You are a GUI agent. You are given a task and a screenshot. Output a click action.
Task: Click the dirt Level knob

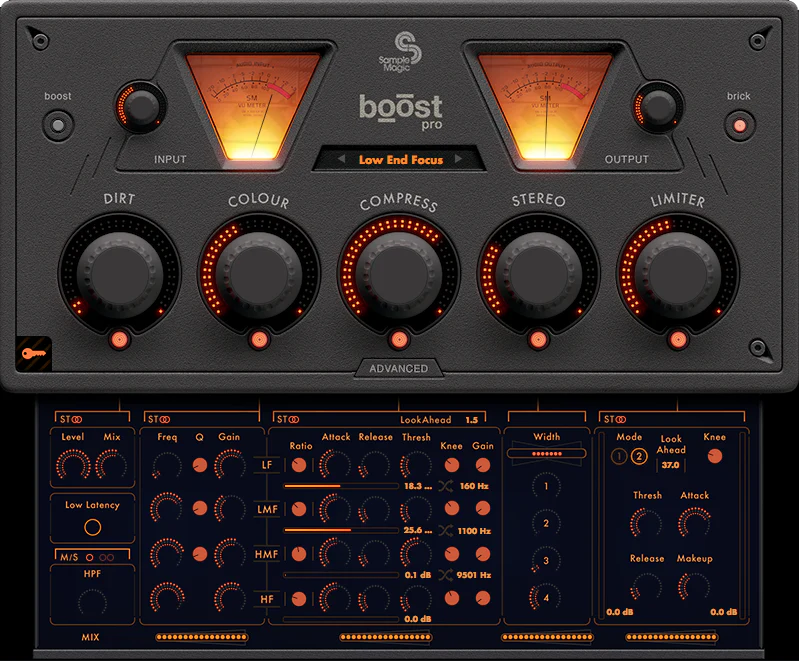73,465
